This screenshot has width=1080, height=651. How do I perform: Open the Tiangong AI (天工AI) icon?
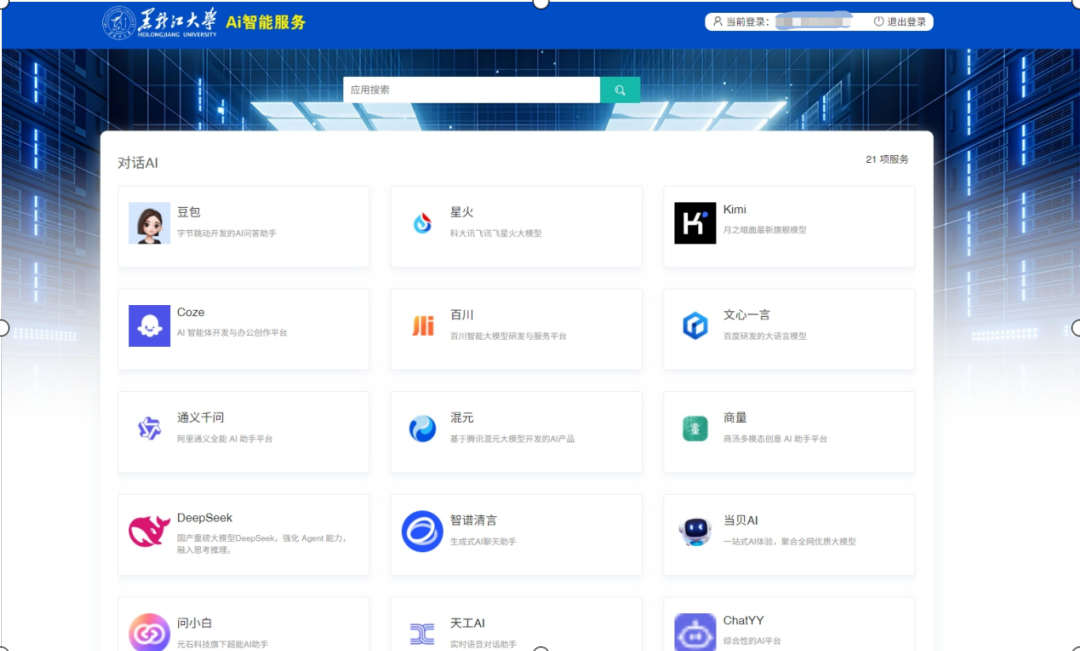pos(422,633)
